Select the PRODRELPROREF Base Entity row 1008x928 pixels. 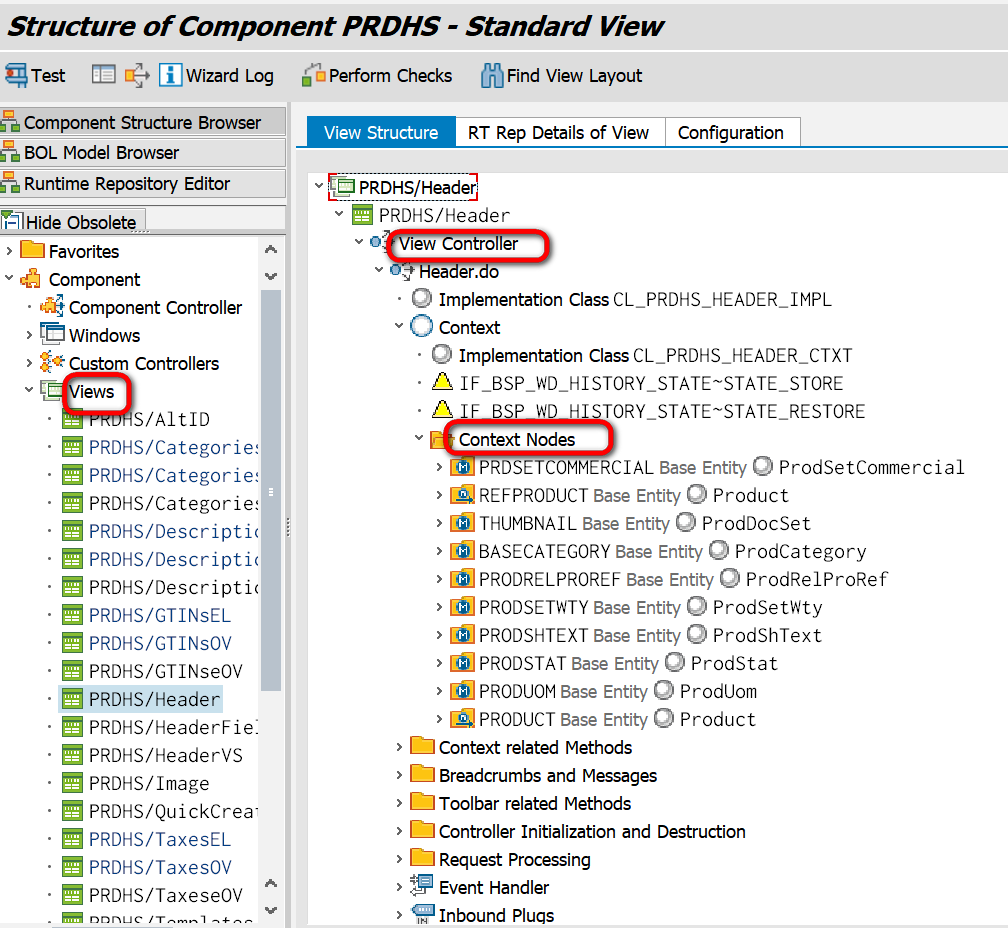tap(669, 580)
